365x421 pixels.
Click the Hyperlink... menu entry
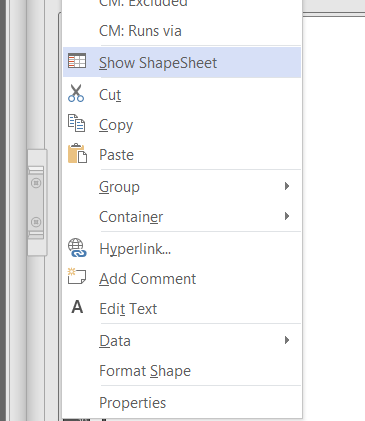click(182, 249)
